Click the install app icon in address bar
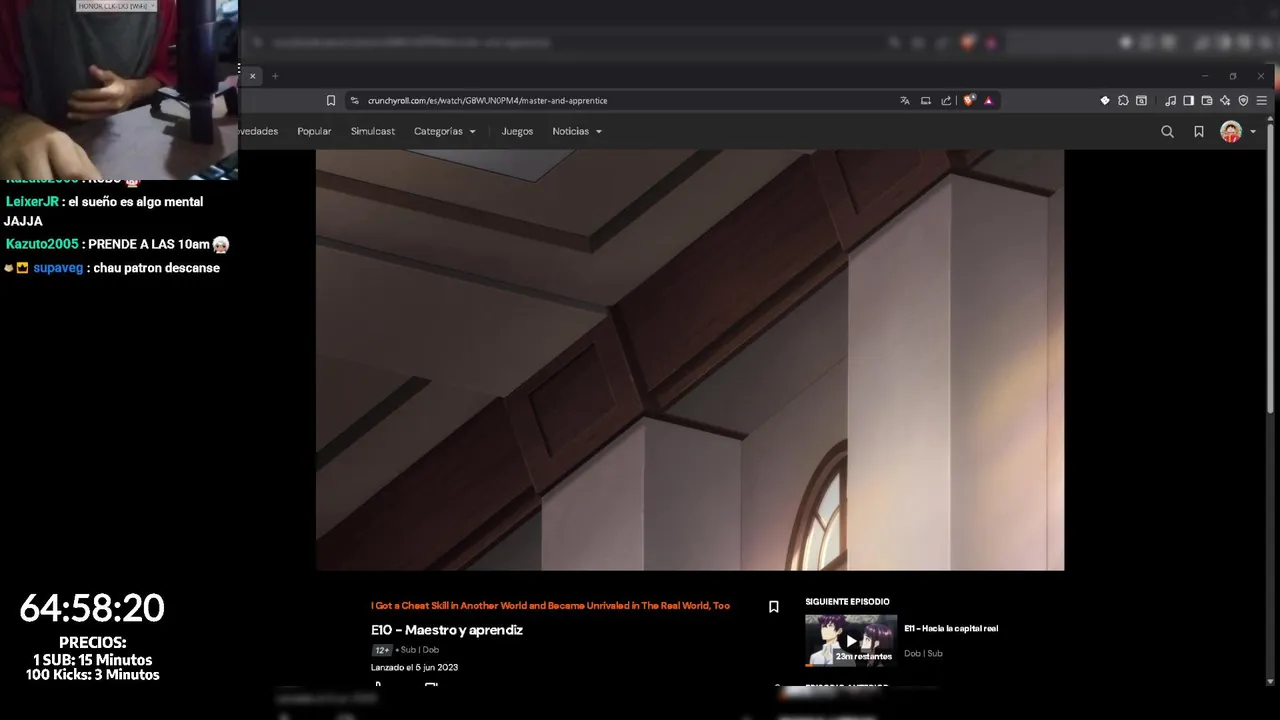The image size is (1280, 720). tap(926, 101)
